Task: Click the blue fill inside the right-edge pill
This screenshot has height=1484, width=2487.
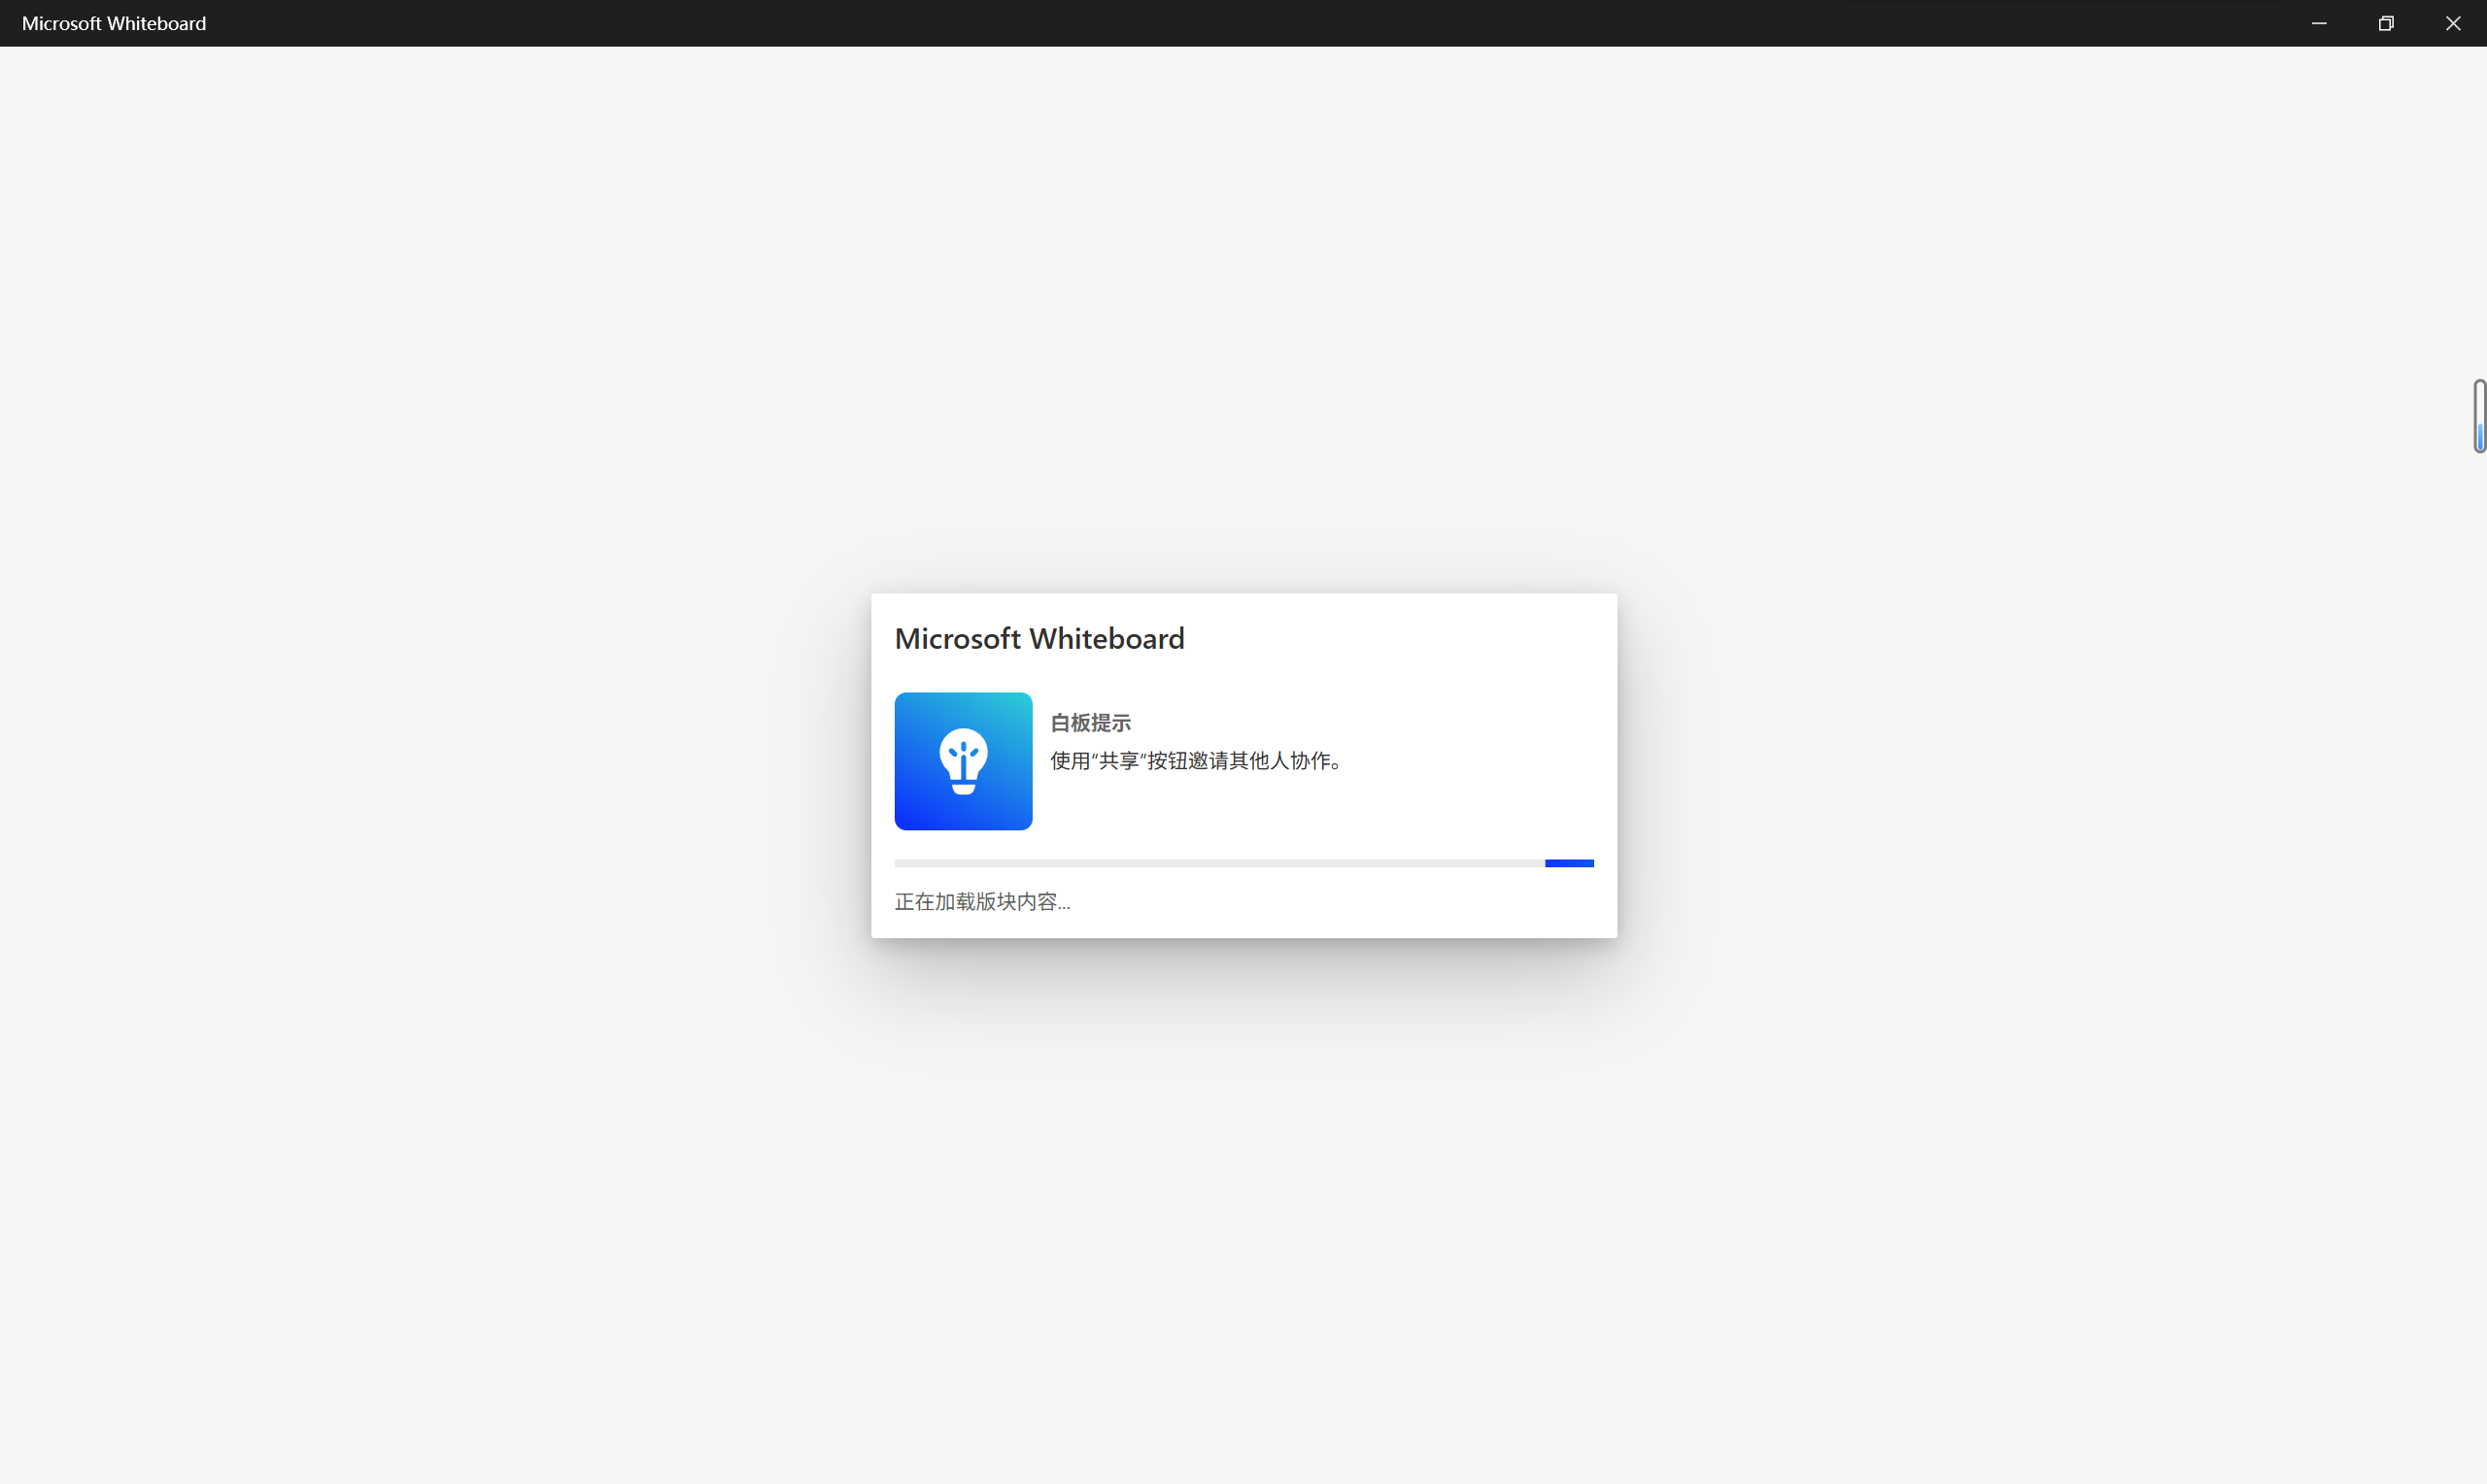Action: tap(2481, 437)
